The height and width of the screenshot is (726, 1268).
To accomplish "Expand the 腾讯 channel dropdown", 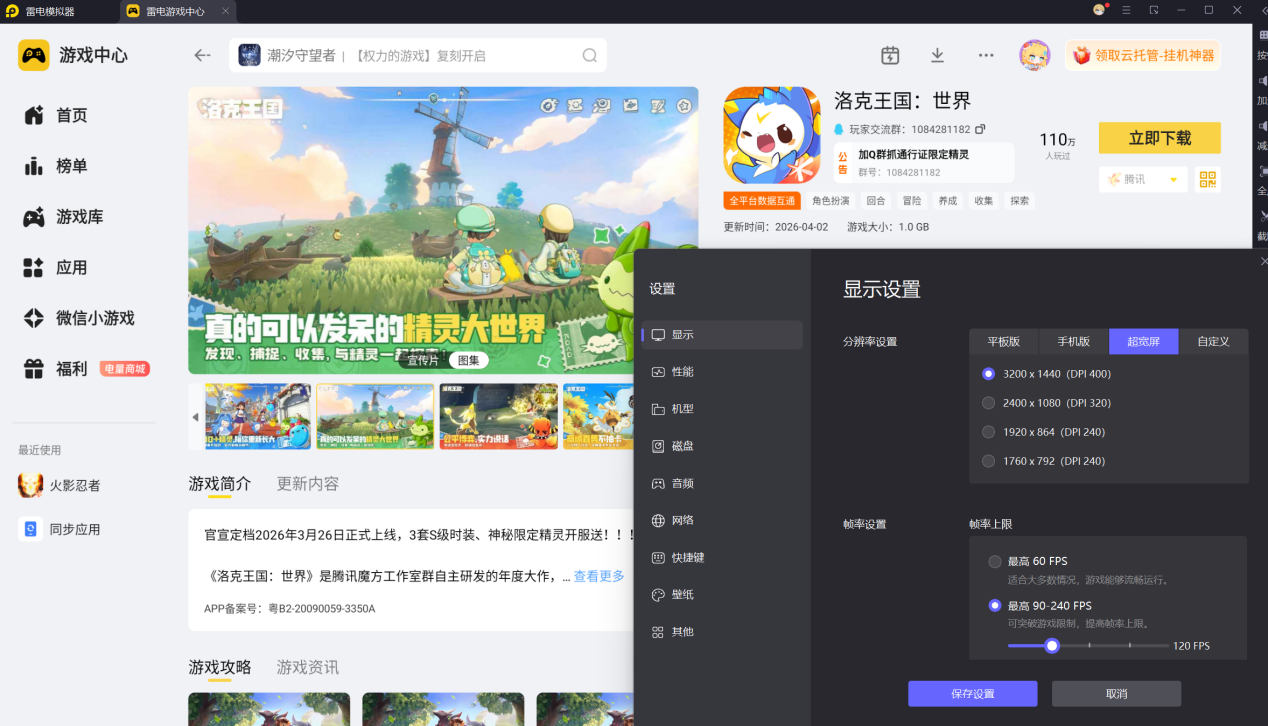I will (1143, 179).
